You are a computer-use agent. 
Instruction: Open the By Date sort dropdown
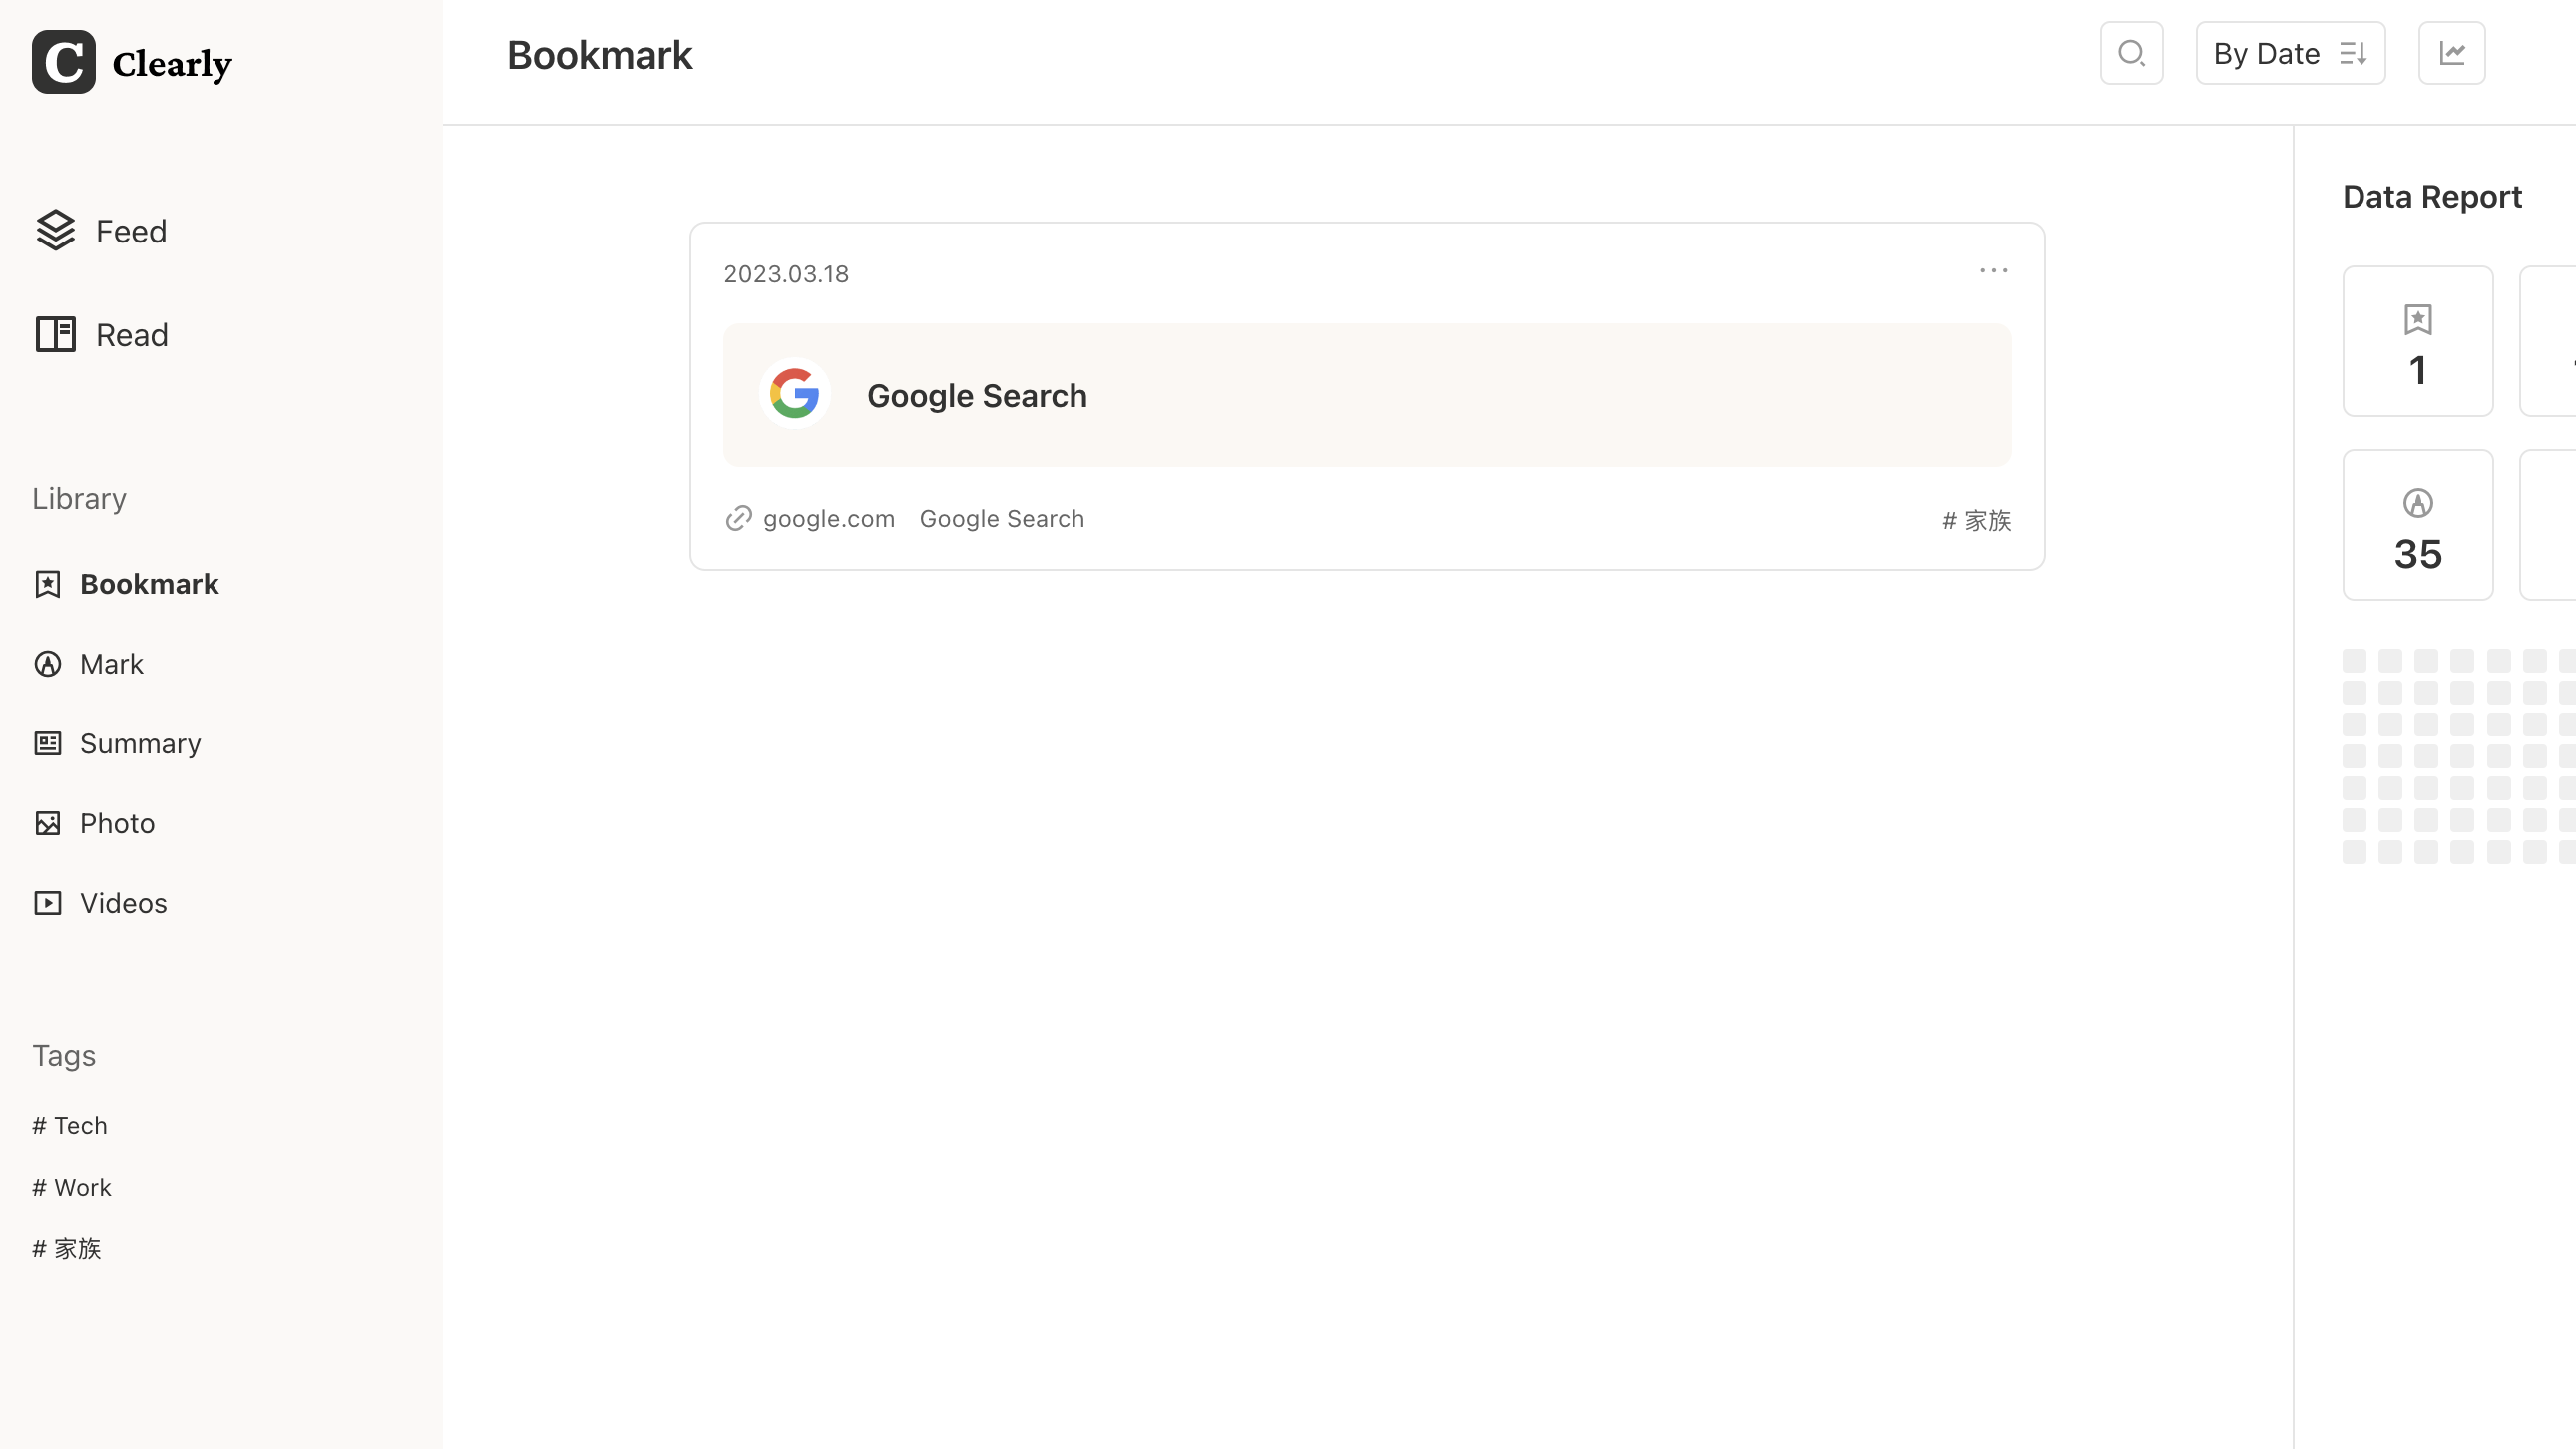2290,53
